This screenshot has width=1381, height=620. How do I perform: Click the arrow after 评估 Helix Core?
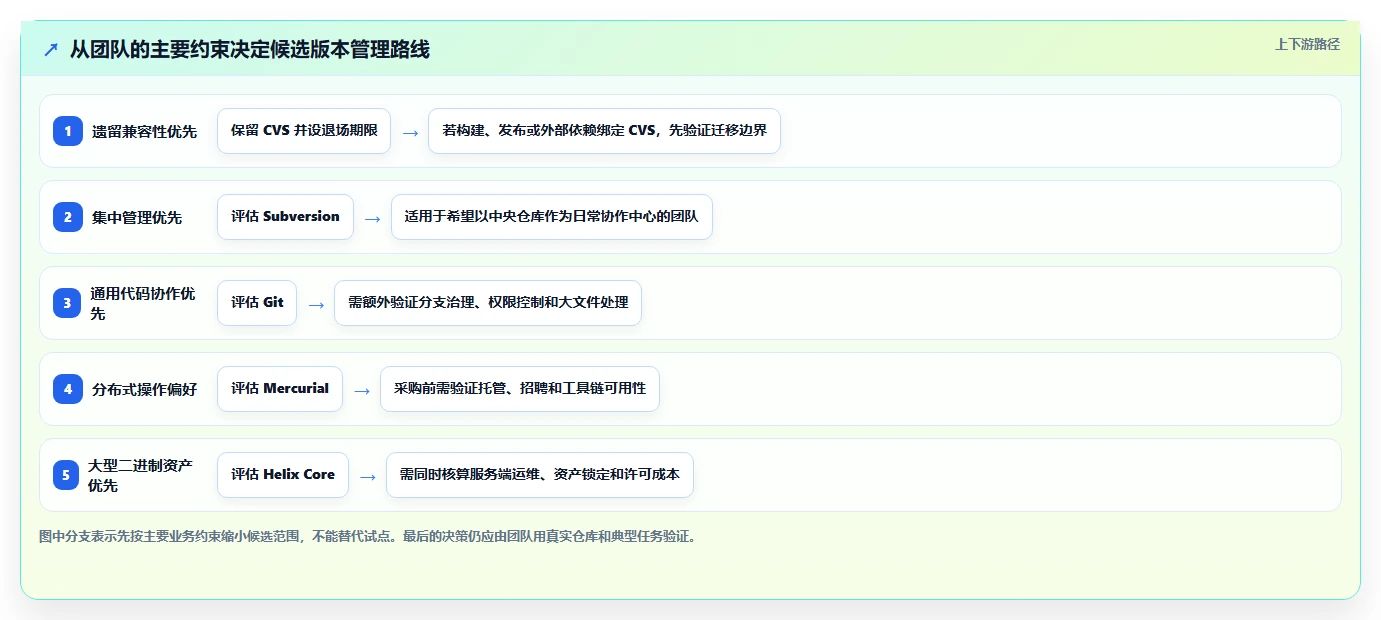(367, 476)
